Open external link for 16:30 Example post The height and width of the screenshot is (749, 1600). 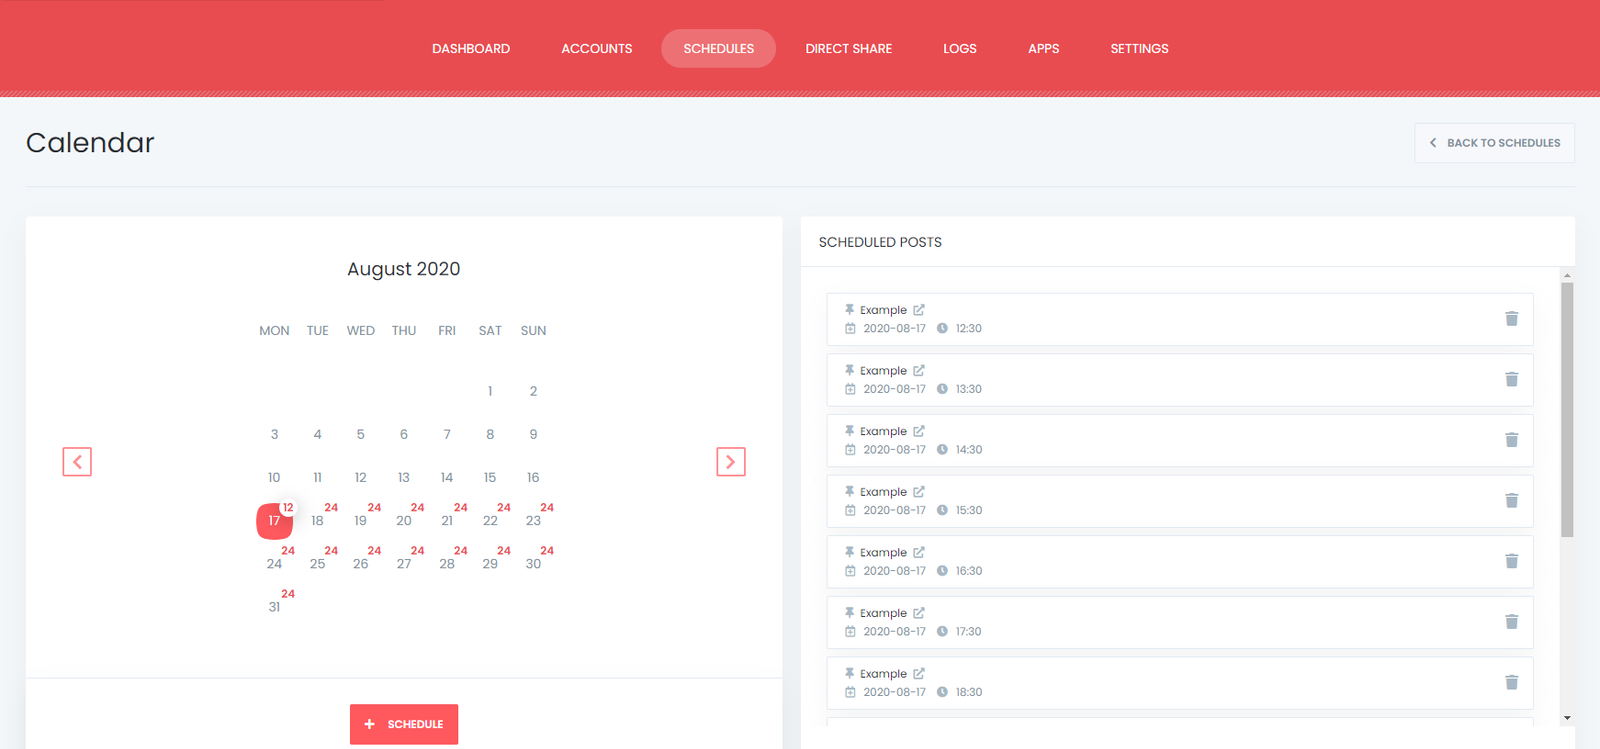[919, 552]
